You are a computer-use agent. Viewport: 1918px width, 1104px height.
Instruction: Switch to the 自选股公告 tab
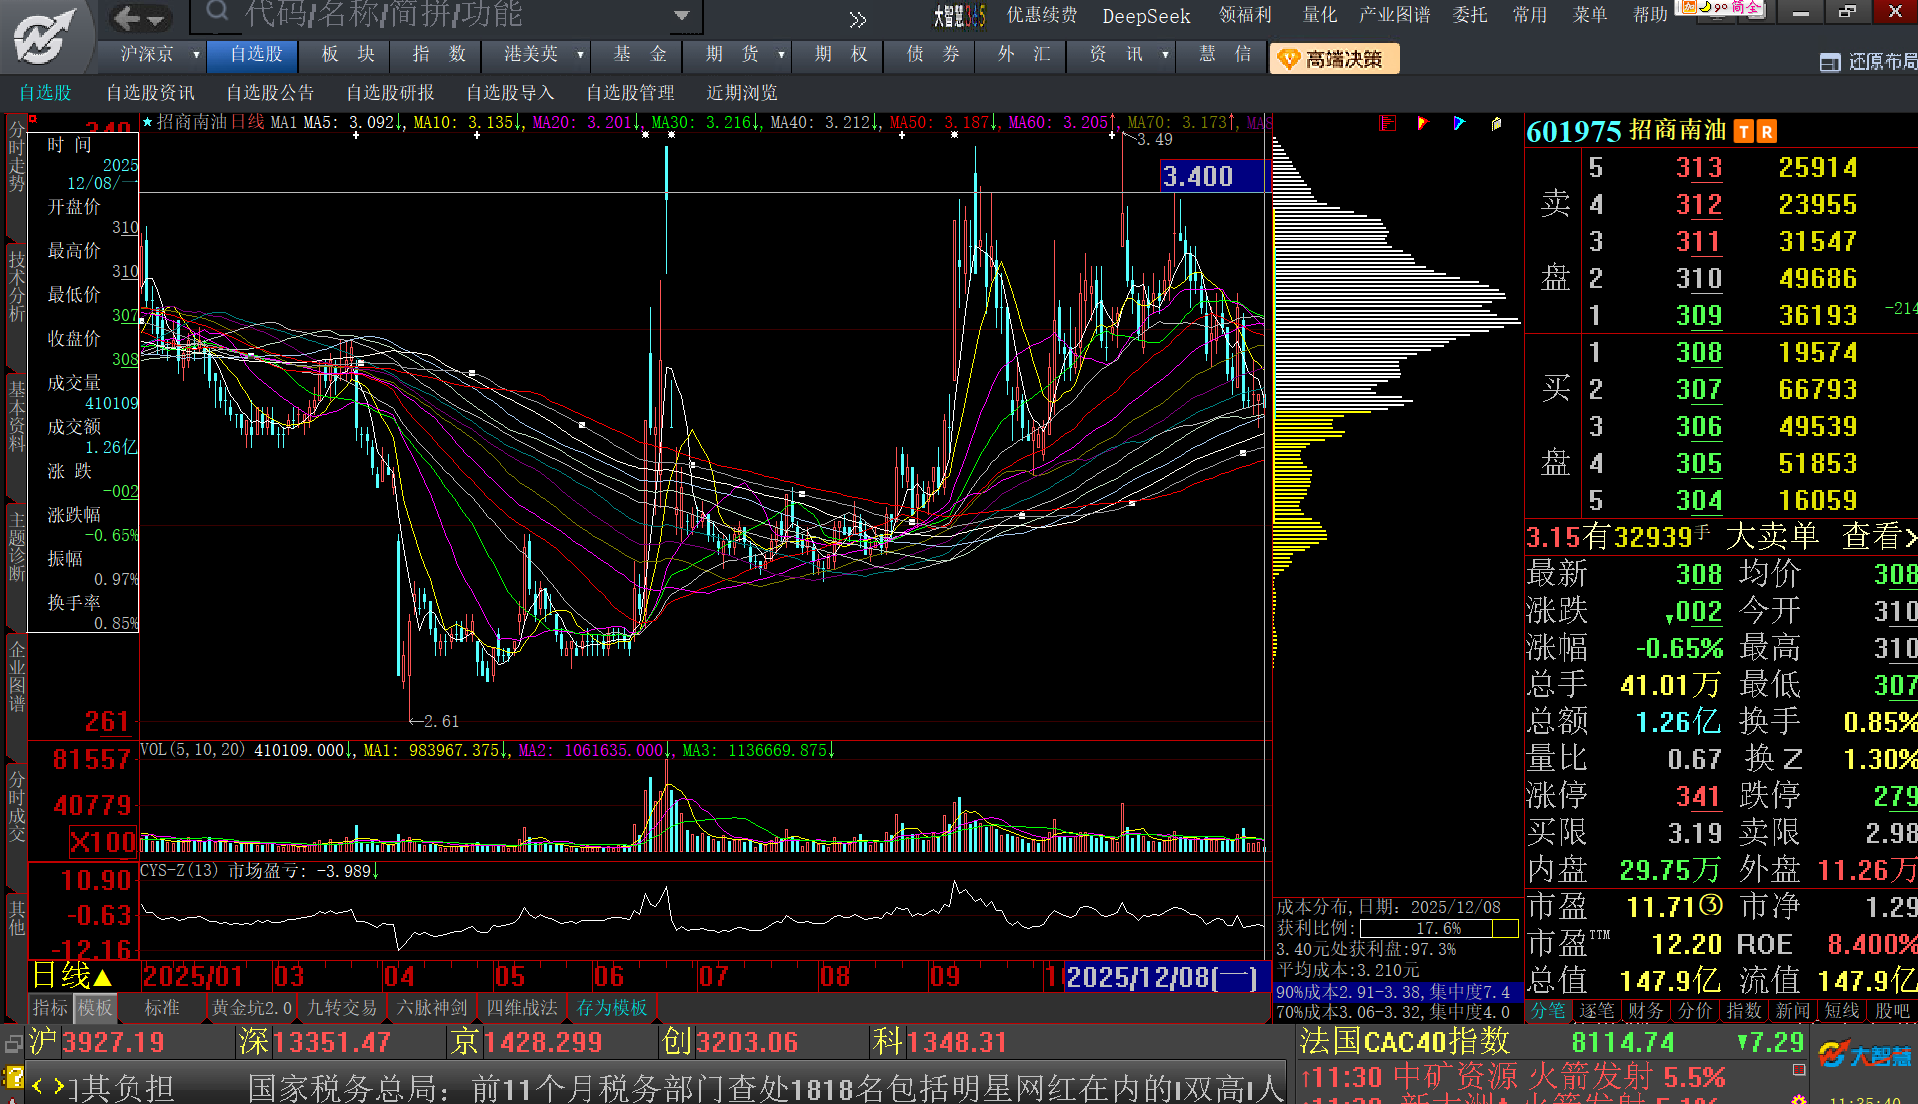coord(270,93)
